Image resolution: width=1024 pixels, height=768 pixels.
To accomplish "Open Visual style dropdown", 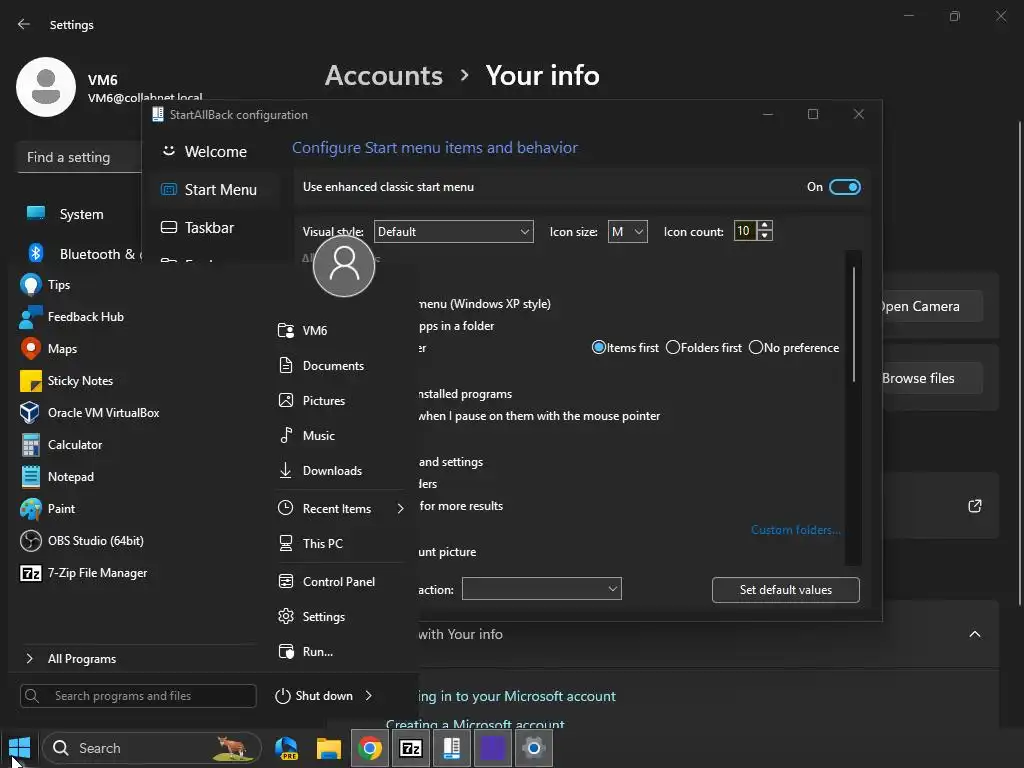I will [453, 232].
